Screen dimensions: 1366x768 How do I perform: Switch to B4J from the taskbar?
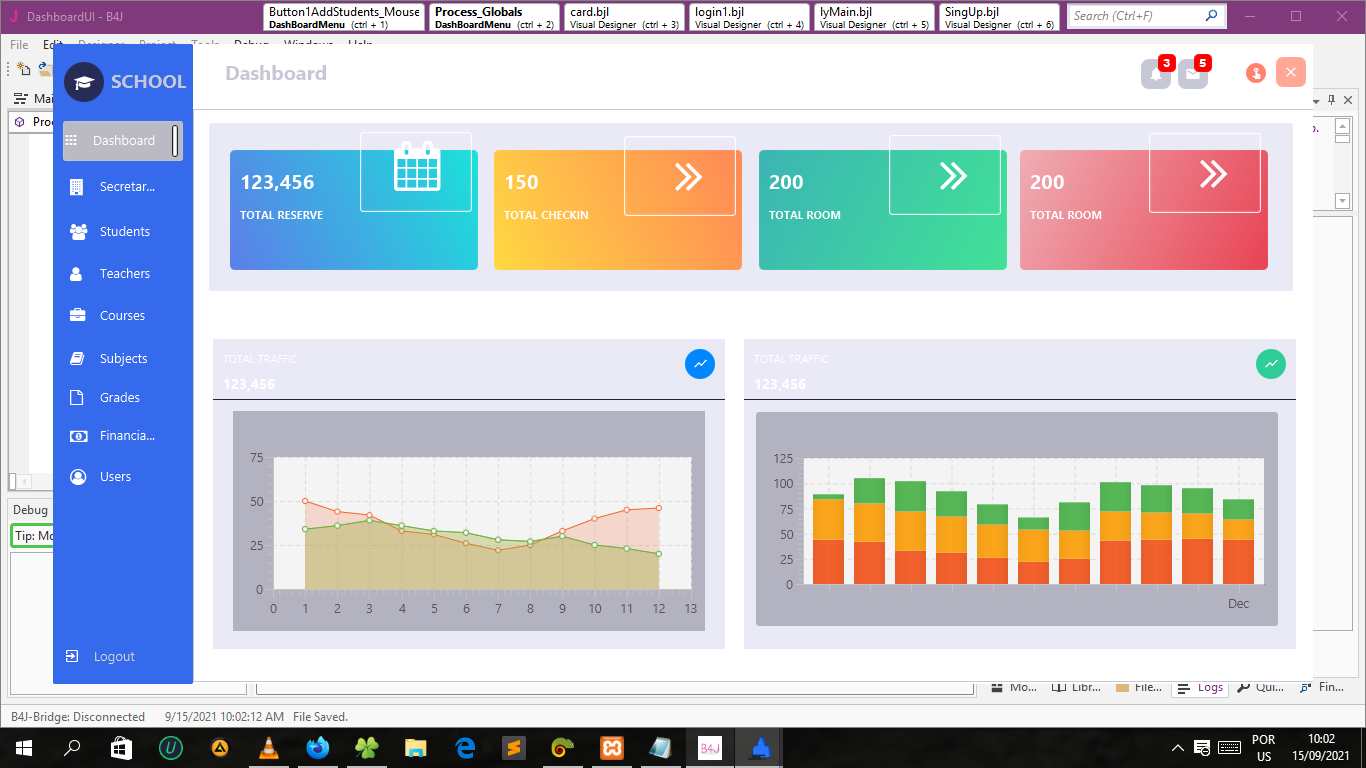click(x=710, y=748)
